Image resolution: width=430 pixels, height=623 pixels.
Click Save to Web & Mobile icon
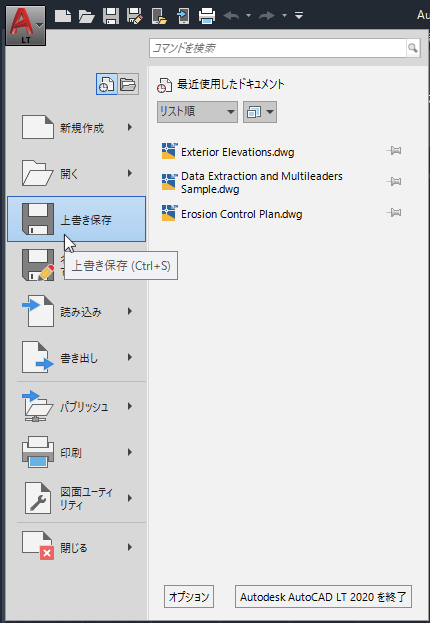pos(183,16)
